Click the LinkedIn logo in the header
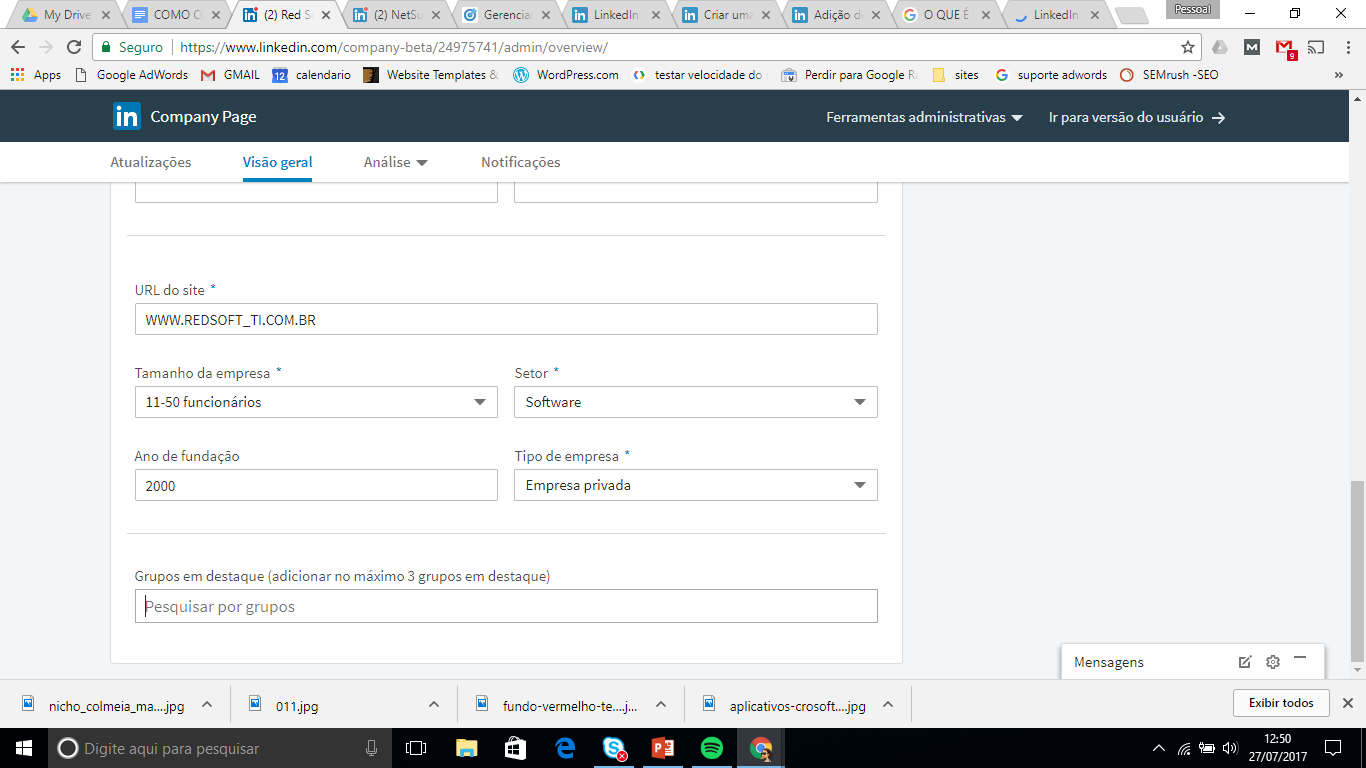 click(127, 117)
